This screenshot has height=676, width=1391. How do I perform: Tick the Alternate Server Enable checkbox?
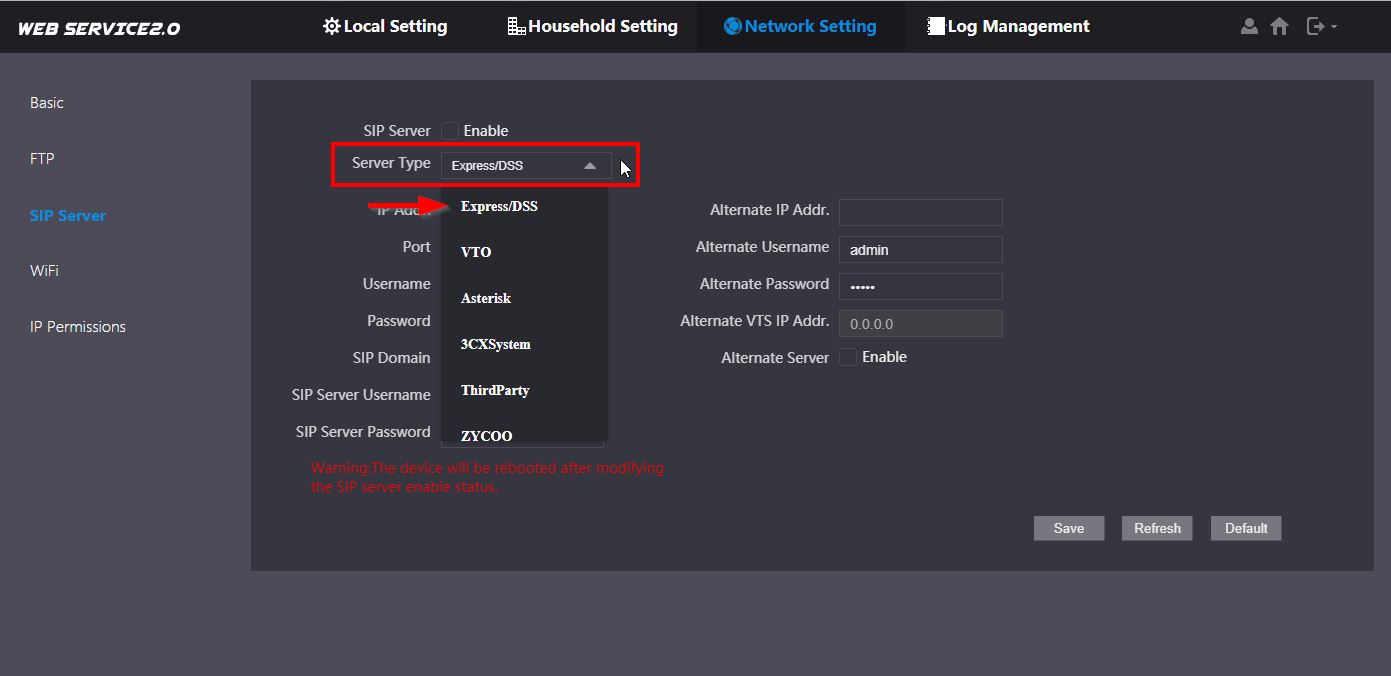(848, 357)
